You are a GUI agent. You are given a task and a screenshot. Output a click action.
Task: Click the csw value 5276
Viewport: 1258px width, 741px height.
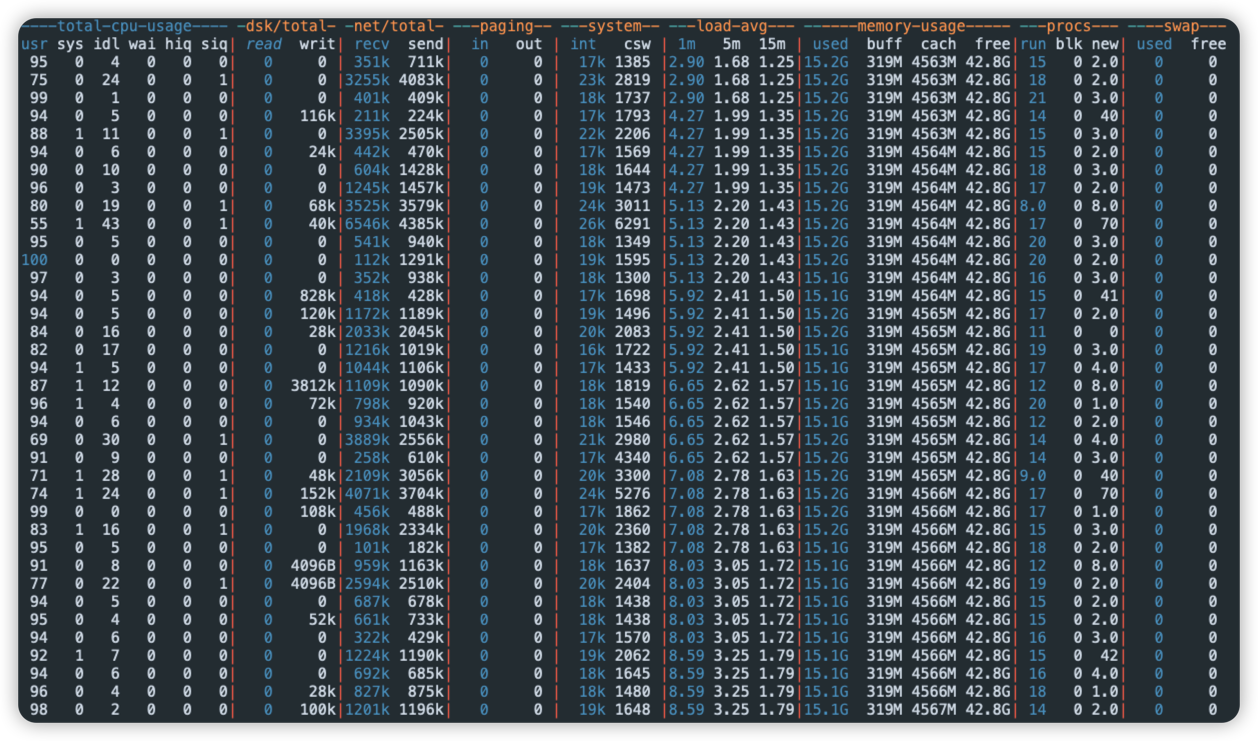click(x=633, y=494)
